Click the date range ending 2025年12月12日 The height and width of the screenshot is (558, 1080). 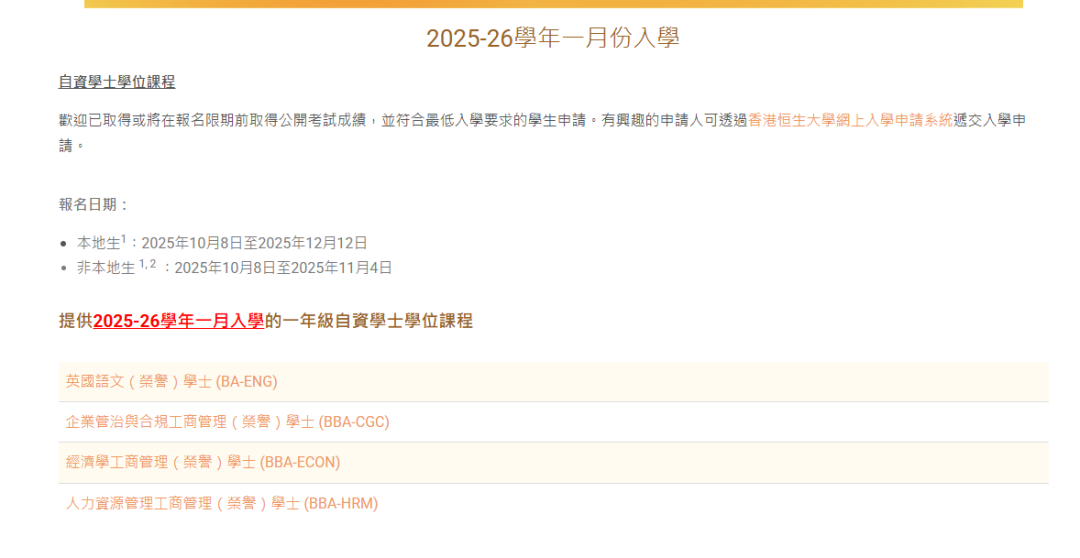point(255,243)
